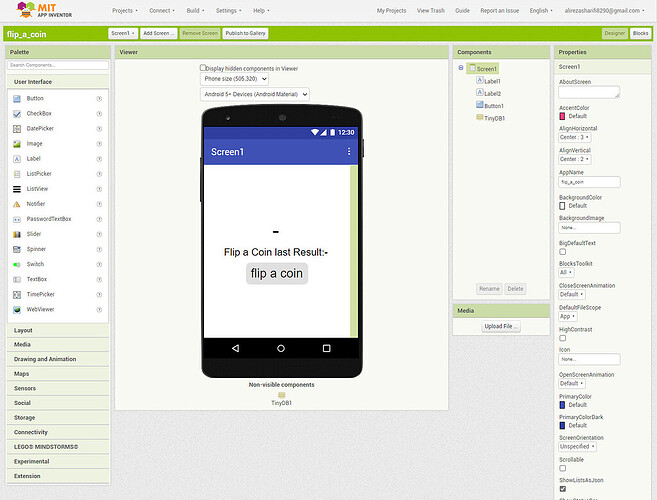Click the BackgroundColor Default swatch
The height and width of the screenshot is (500, 657).
562,206
